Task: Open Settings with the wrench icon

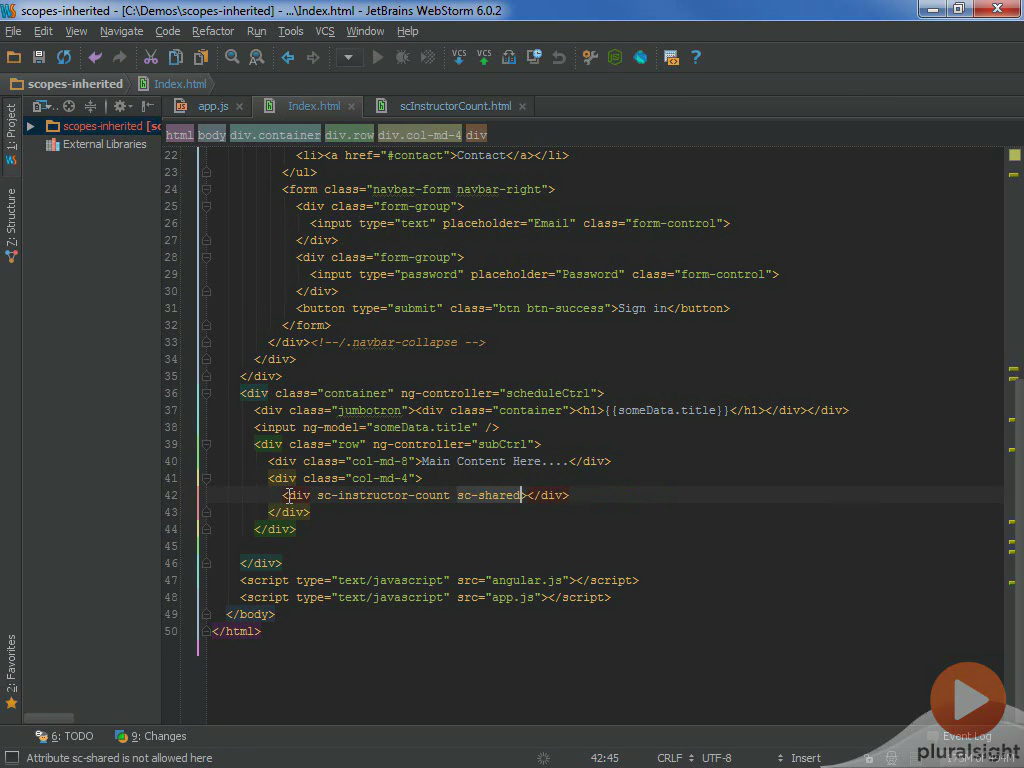Action: (x=590, y=57)
